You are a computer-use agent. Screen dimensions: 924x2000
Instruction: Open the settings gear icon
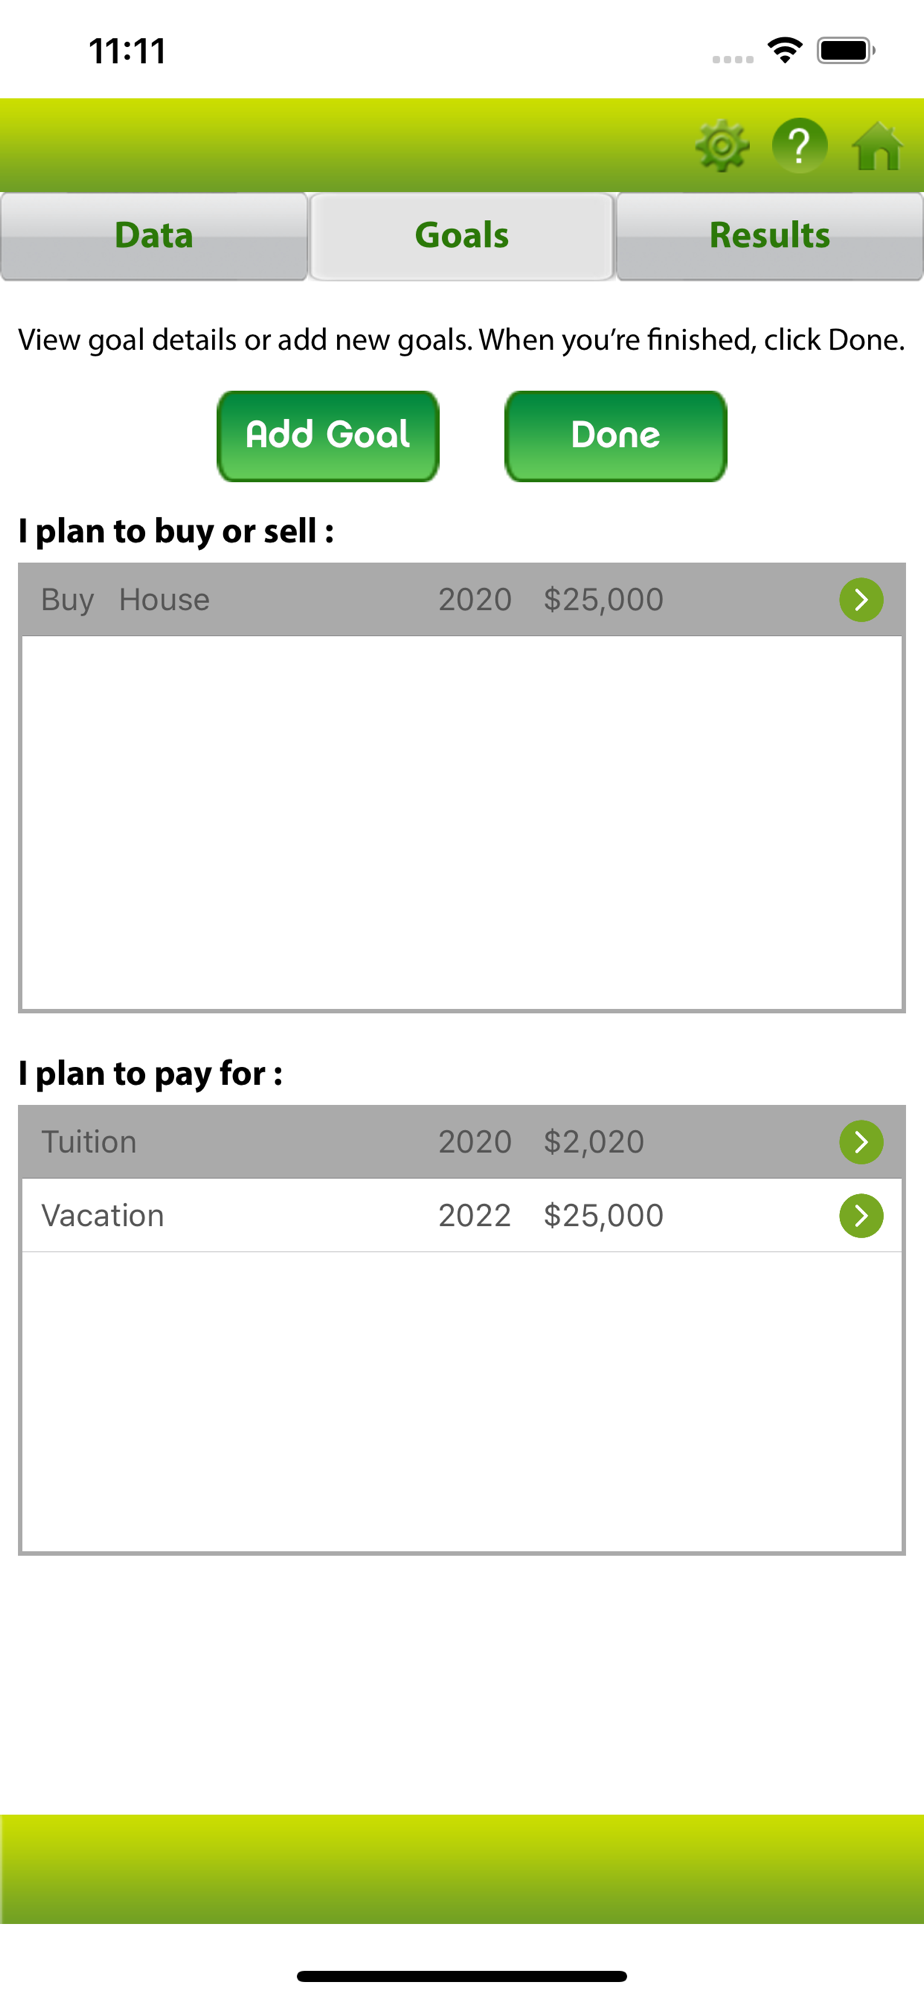(722, 147)
